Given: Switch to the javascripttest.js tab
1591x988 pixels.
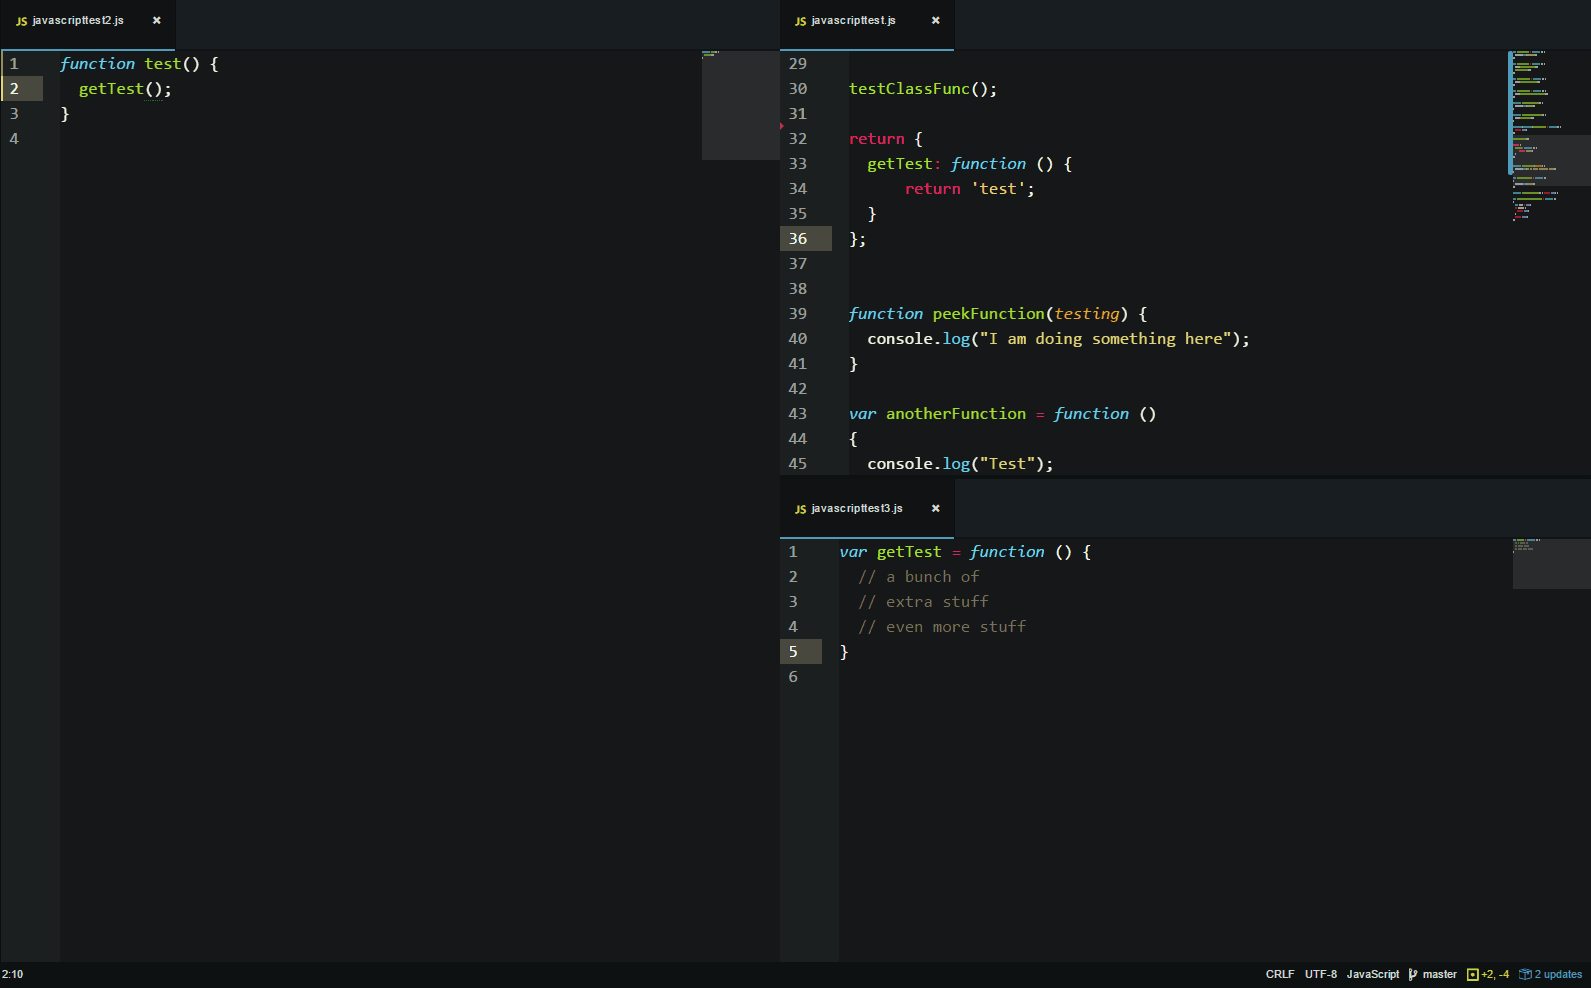Looking at the screenshot, I should click(853, 20).
